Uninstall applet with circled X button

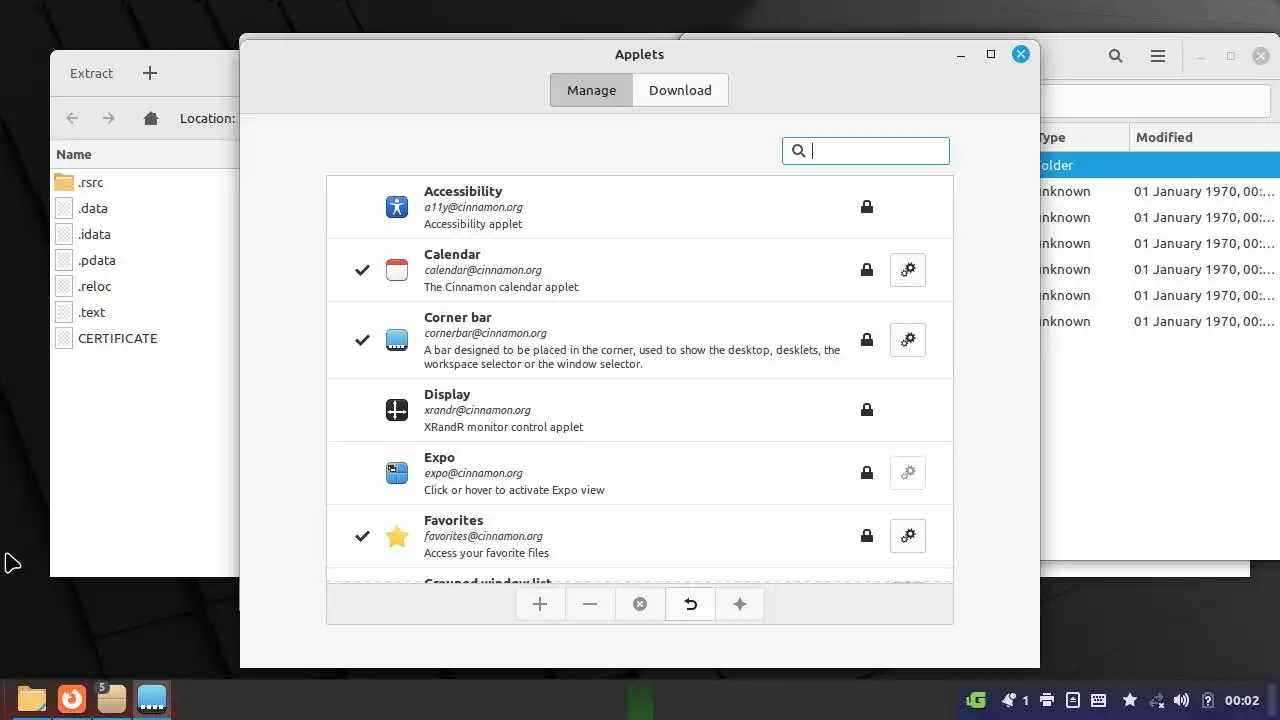[x=640, y=604]
